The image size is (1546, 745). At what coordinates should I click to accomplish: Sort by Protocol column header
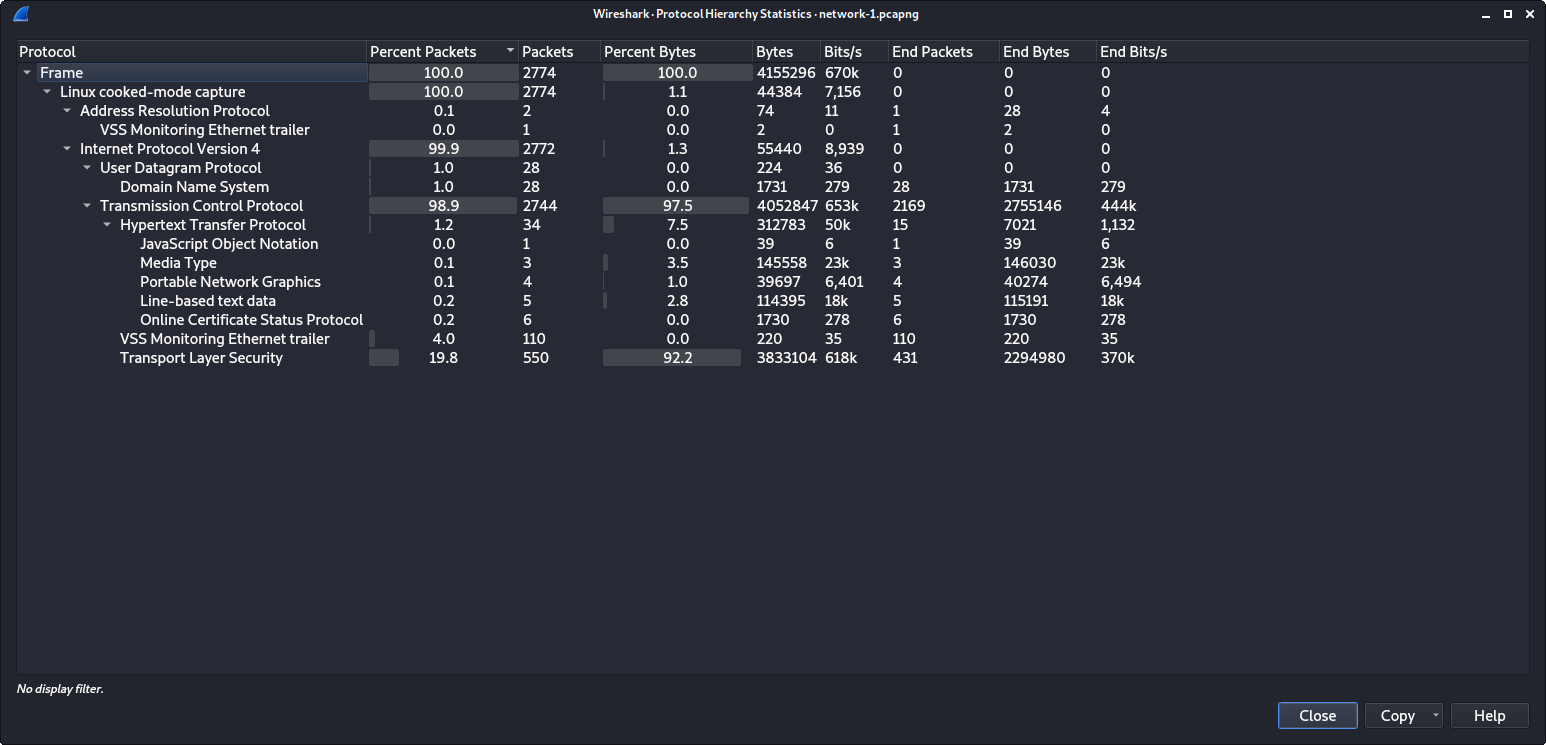coord(191,52)
